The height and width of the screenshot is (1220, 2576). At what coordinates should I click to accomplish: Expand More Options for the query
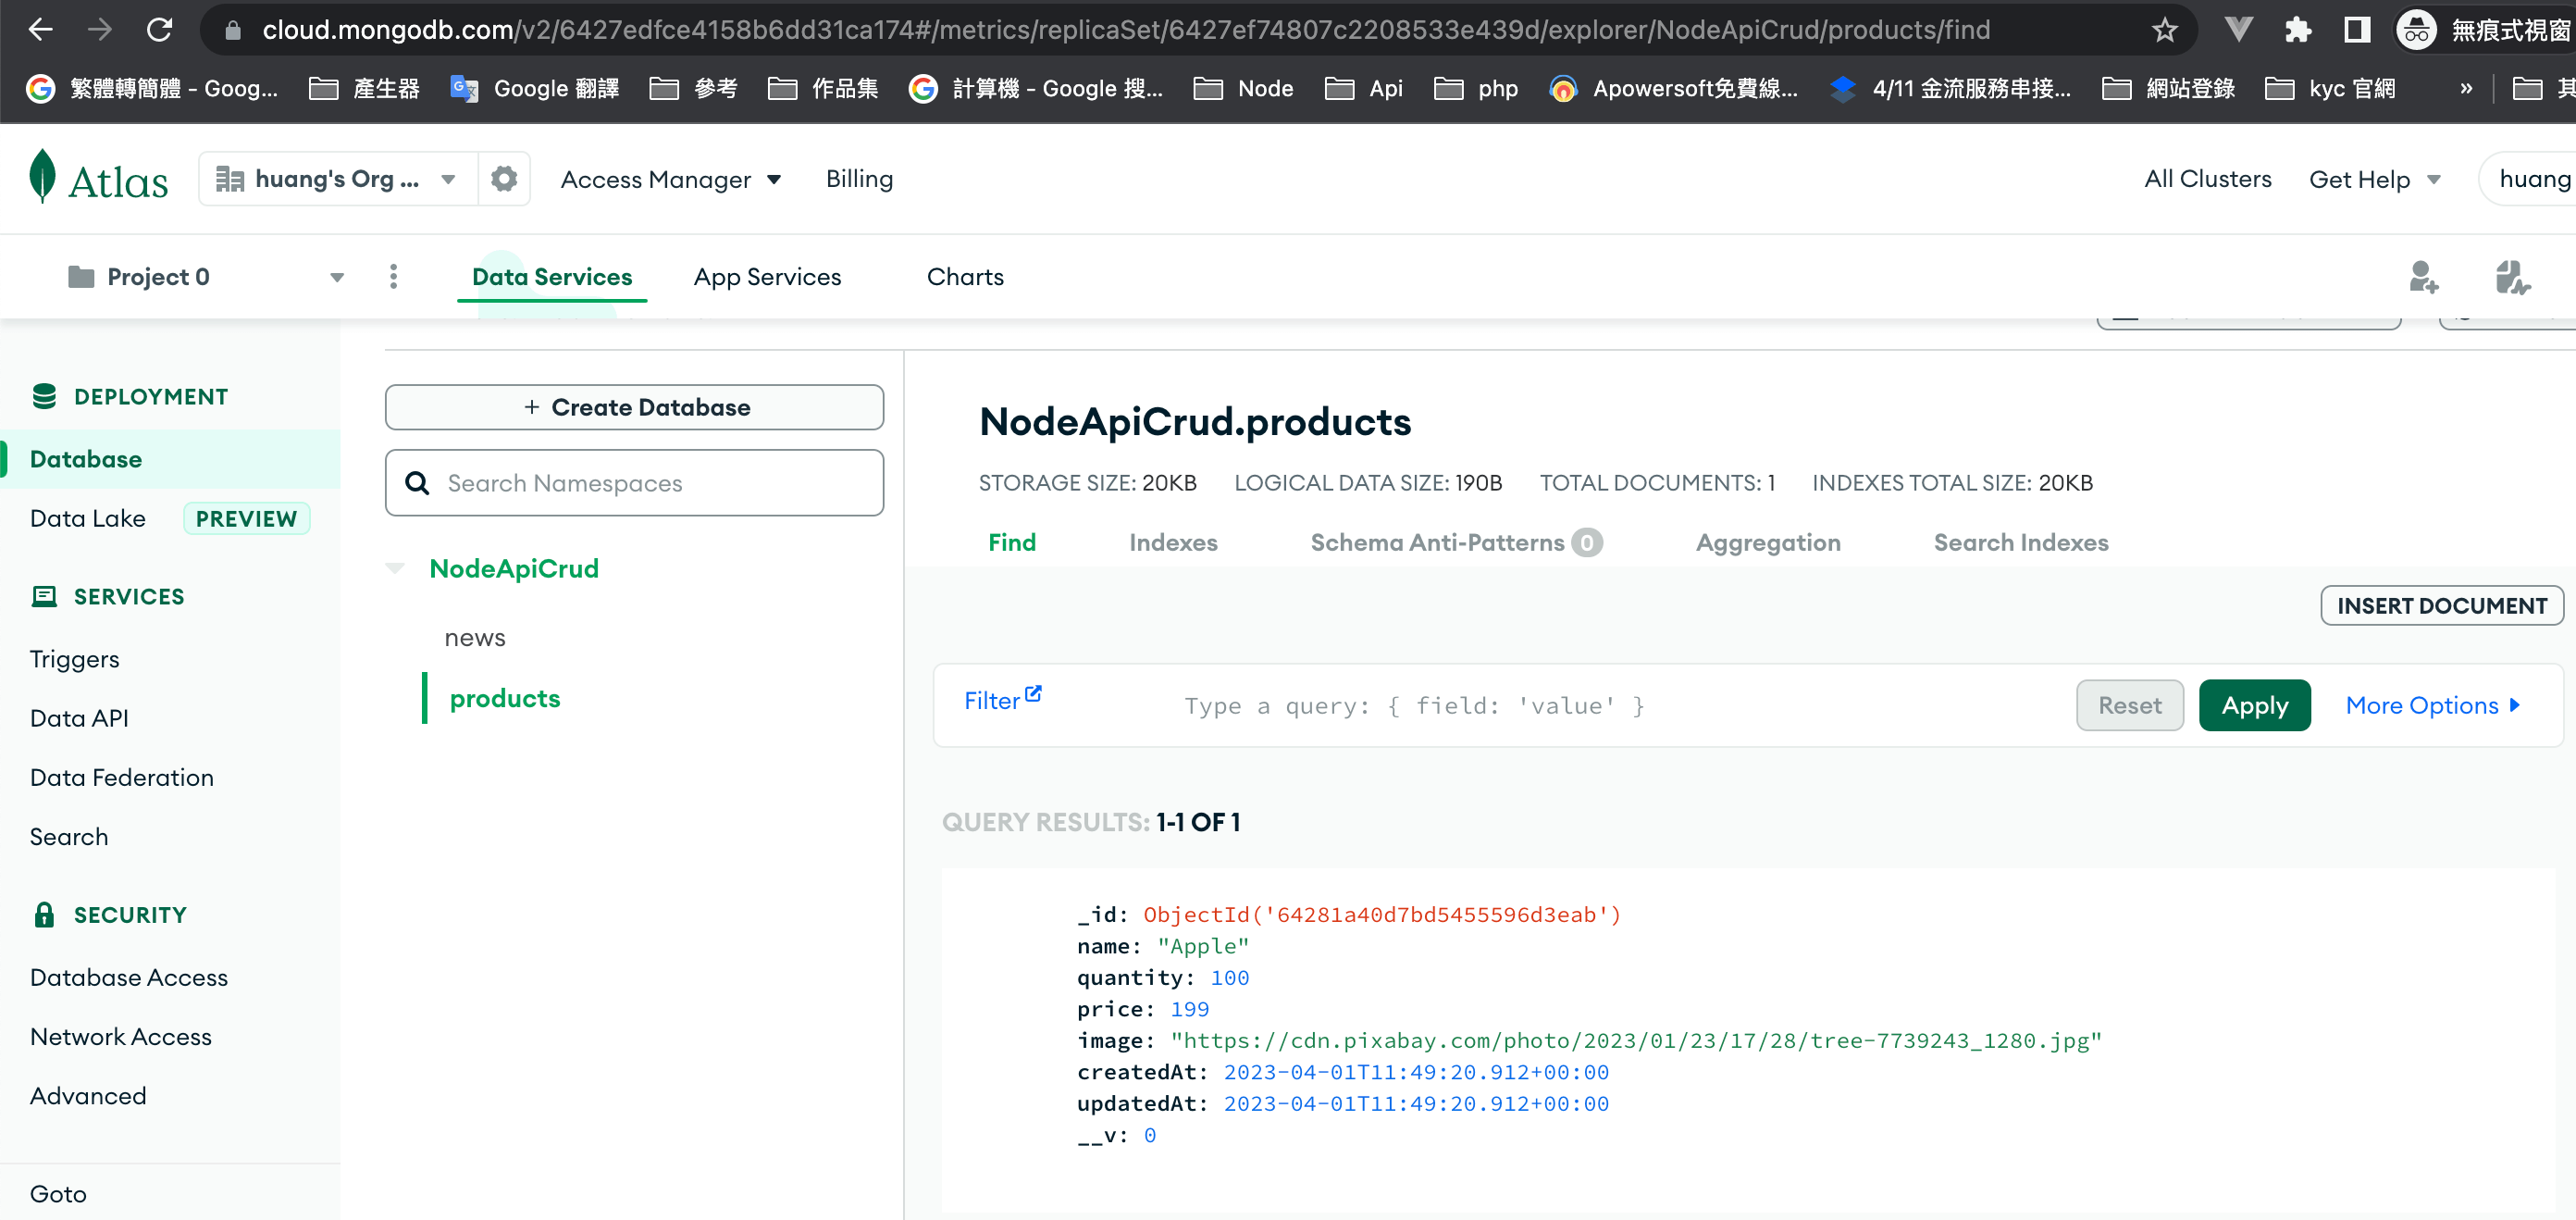pyautogui.click(x=2432, y=705)
